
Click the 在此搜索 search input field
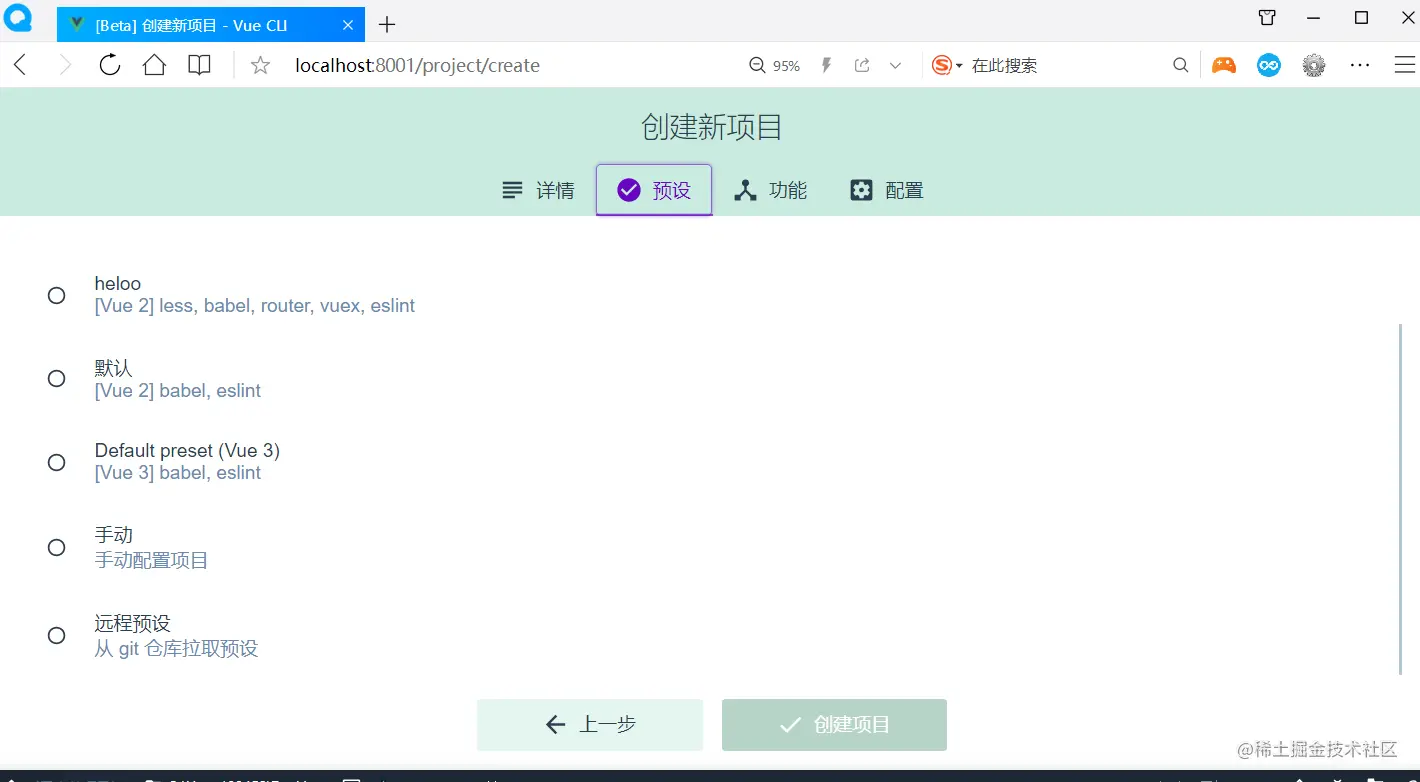tap(1065, 65)
